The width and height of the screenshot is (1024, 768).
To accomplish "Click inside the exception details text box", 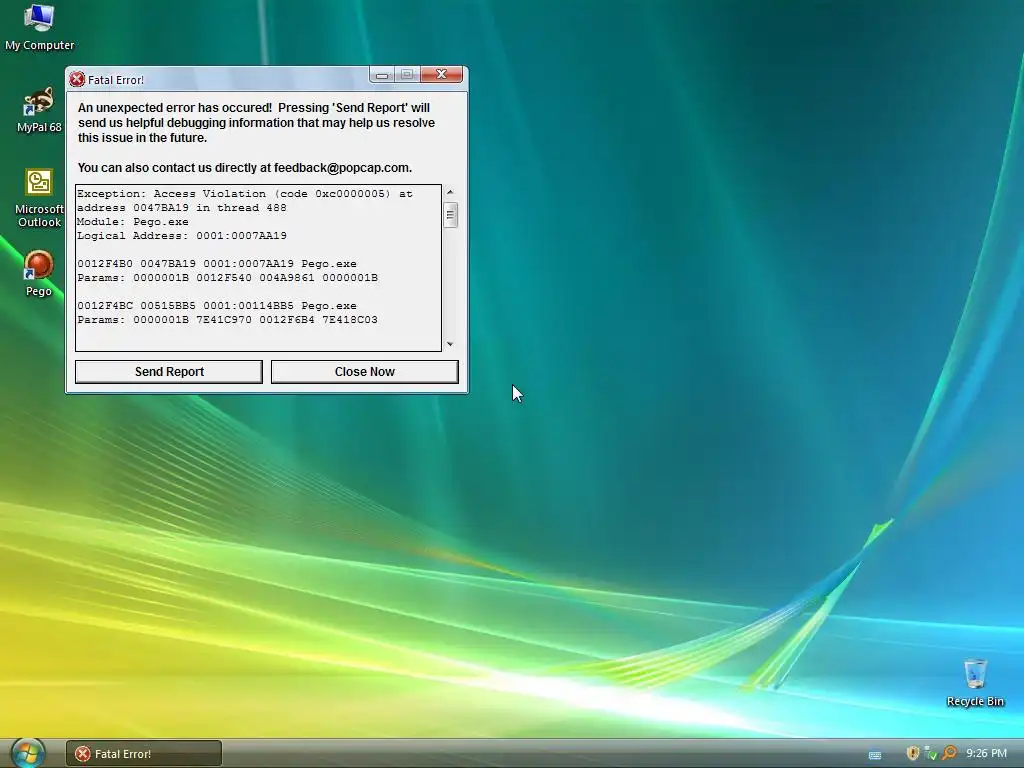I will point(259,268).
